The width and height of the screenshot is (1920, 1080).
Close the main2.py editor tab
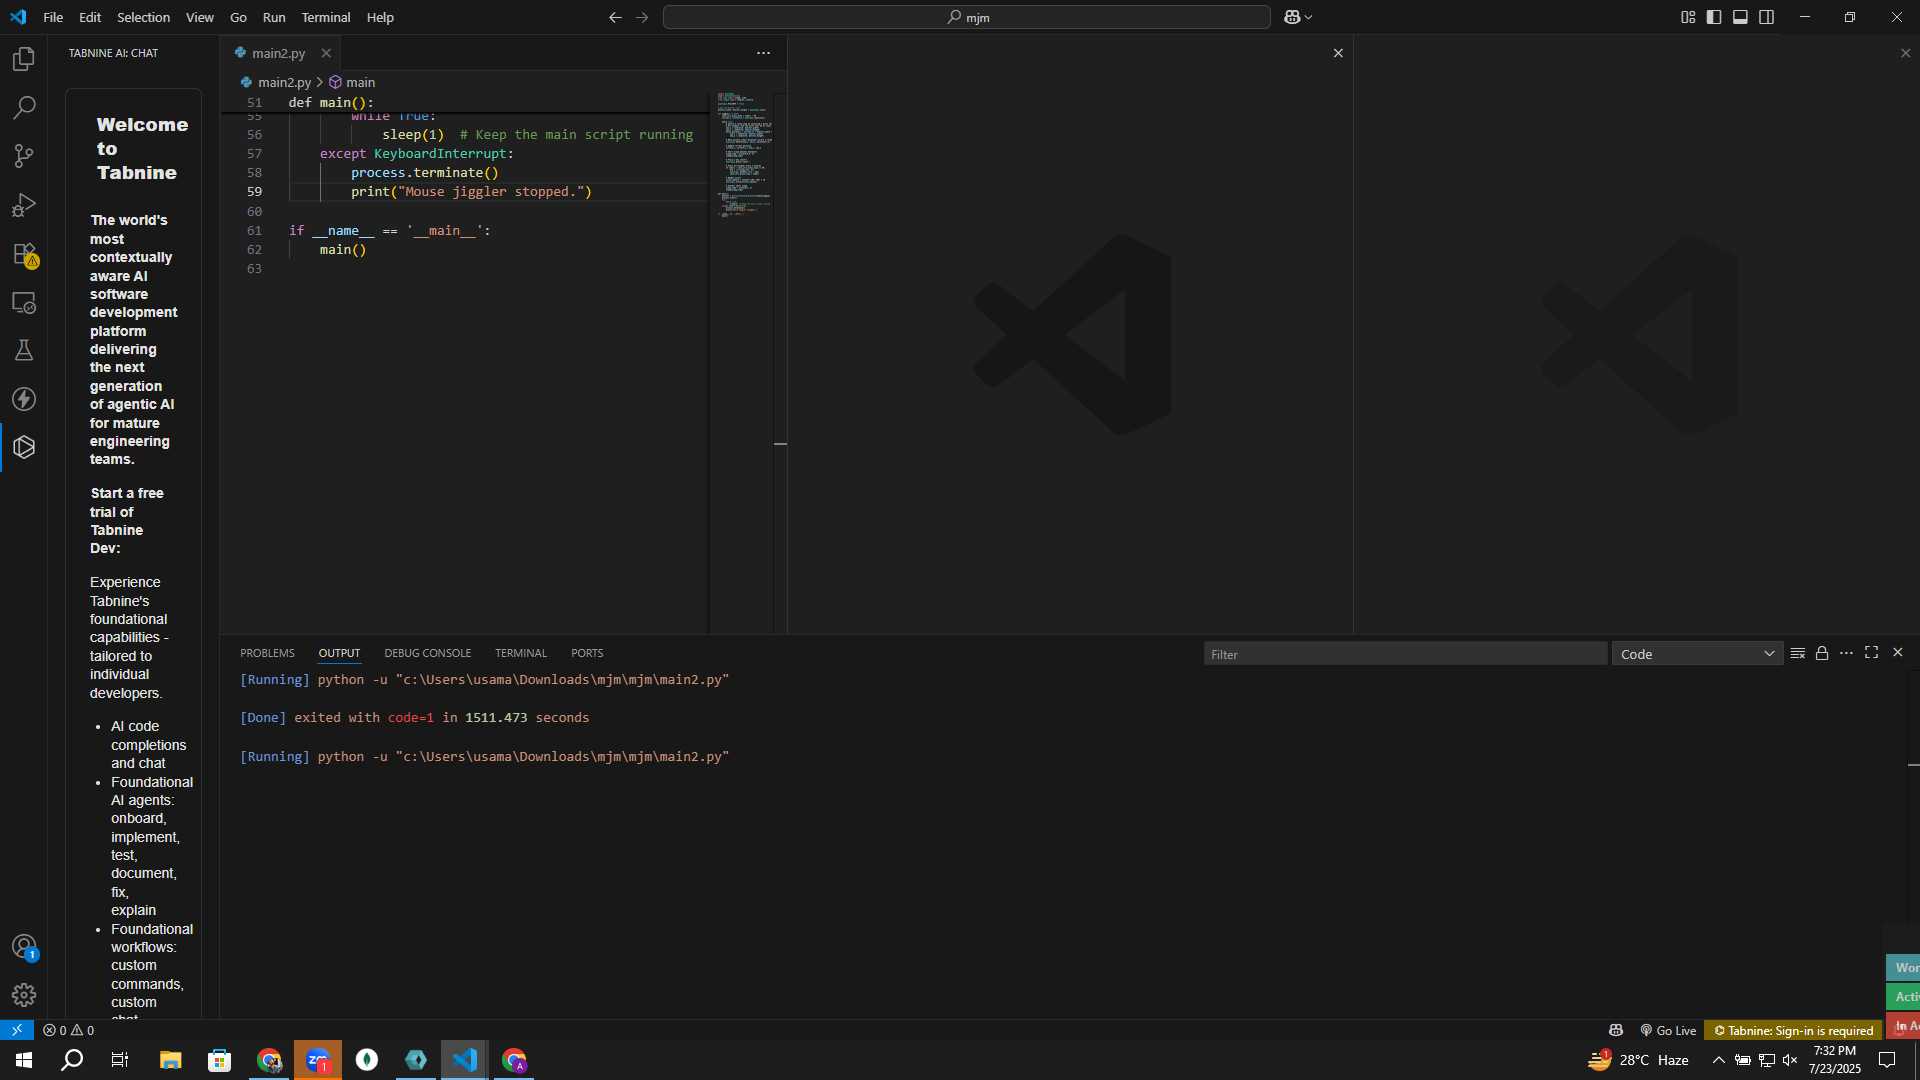[x=326, y=53]
